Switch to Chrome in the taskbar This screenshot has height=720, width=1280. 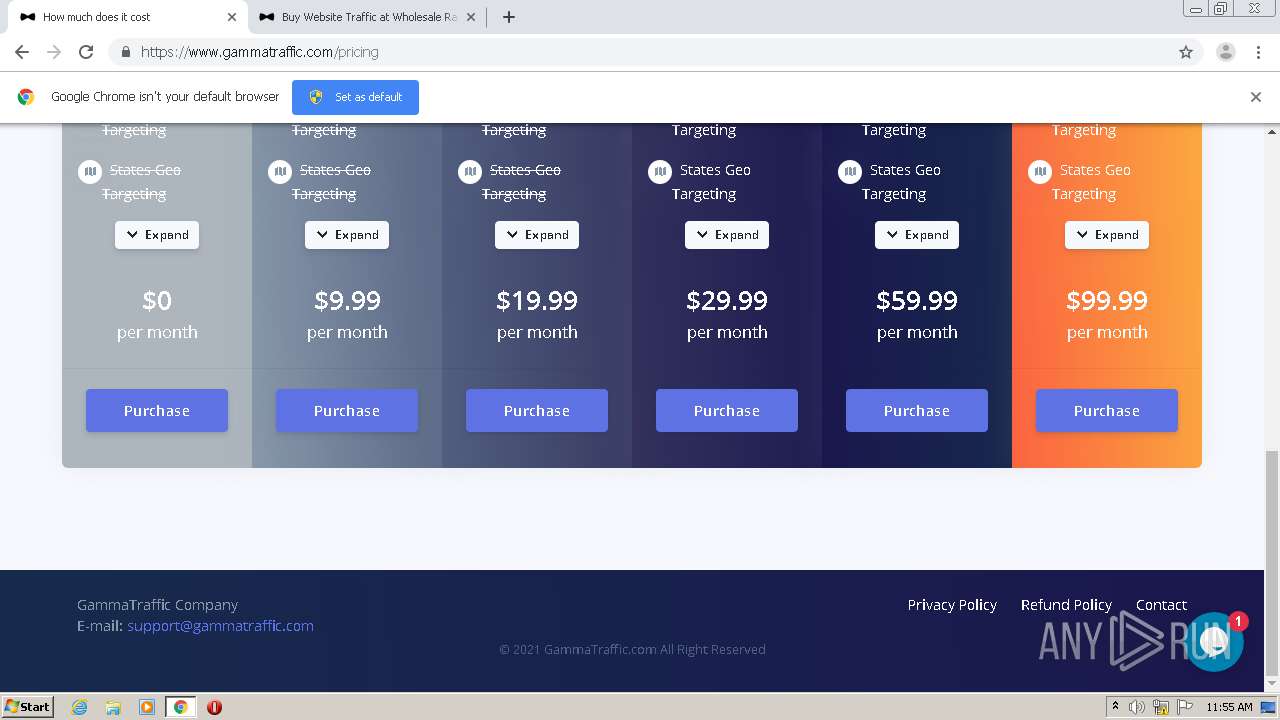181,707
